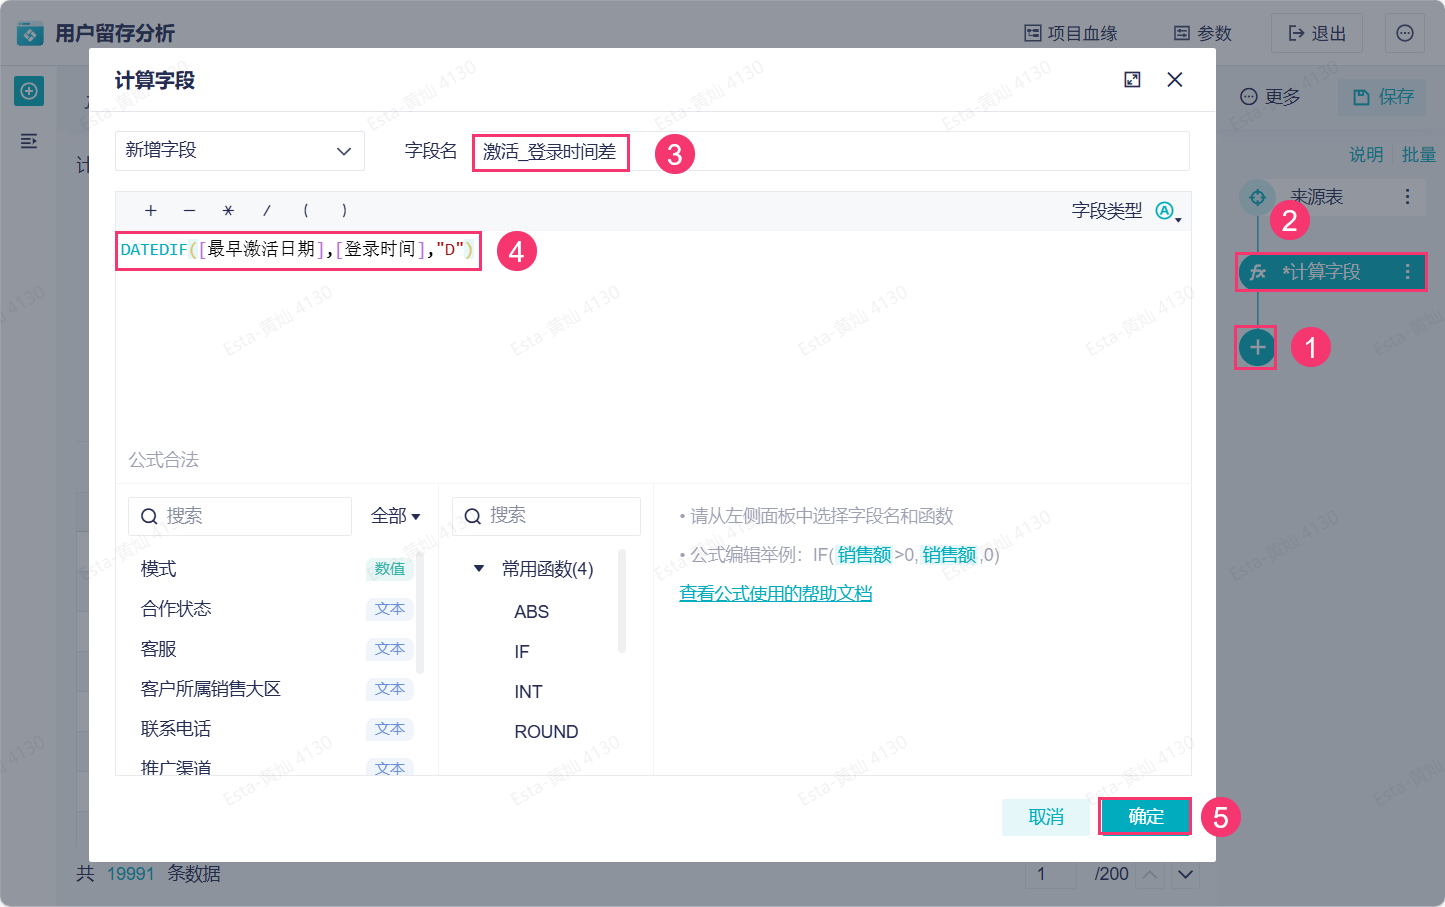Select the INT function
This screenshot has height=907, width=1445.
point(528,692)
